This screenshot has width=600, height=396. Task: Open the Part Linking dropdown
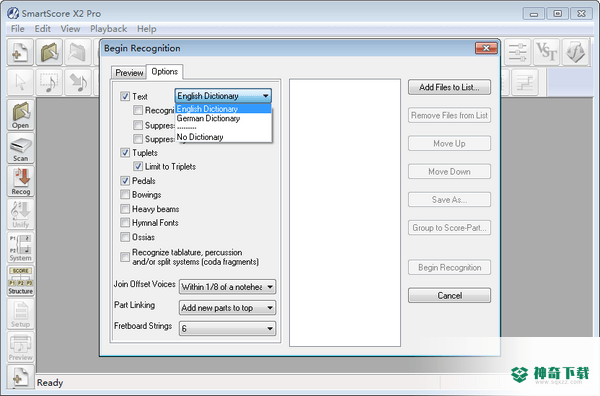(x=227, y=308)
